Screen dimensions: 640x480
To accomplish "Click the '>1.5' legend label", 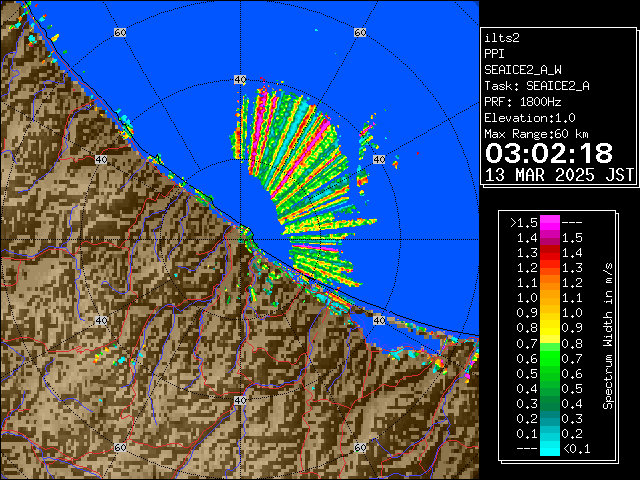I will coord(524,223).
